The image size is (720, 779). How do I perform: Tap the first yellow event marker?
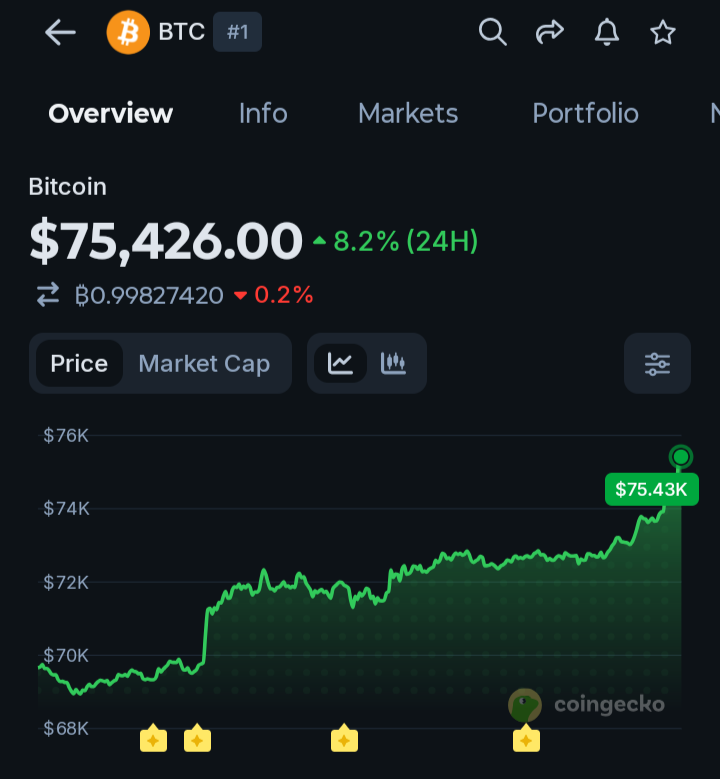click(x=154, y=739)
